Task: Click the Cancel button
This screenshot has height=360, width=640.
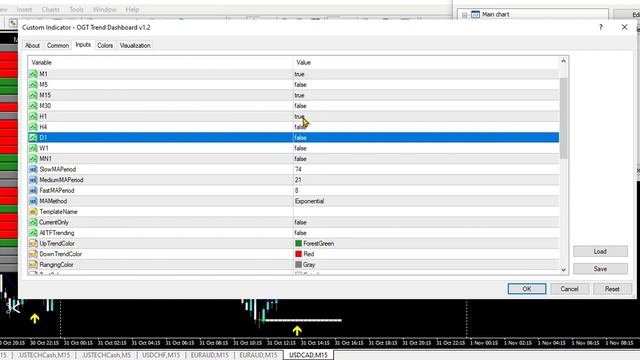Action: (569, 289)
